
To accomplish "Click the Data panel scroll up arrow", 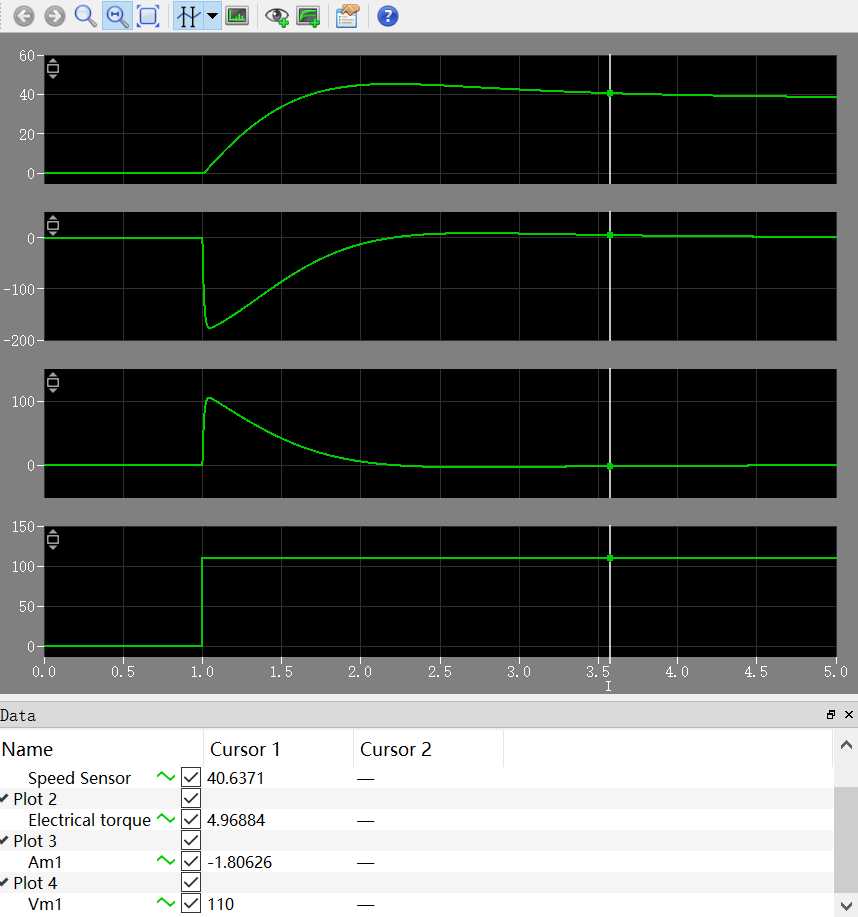I will tap(846, 745).
